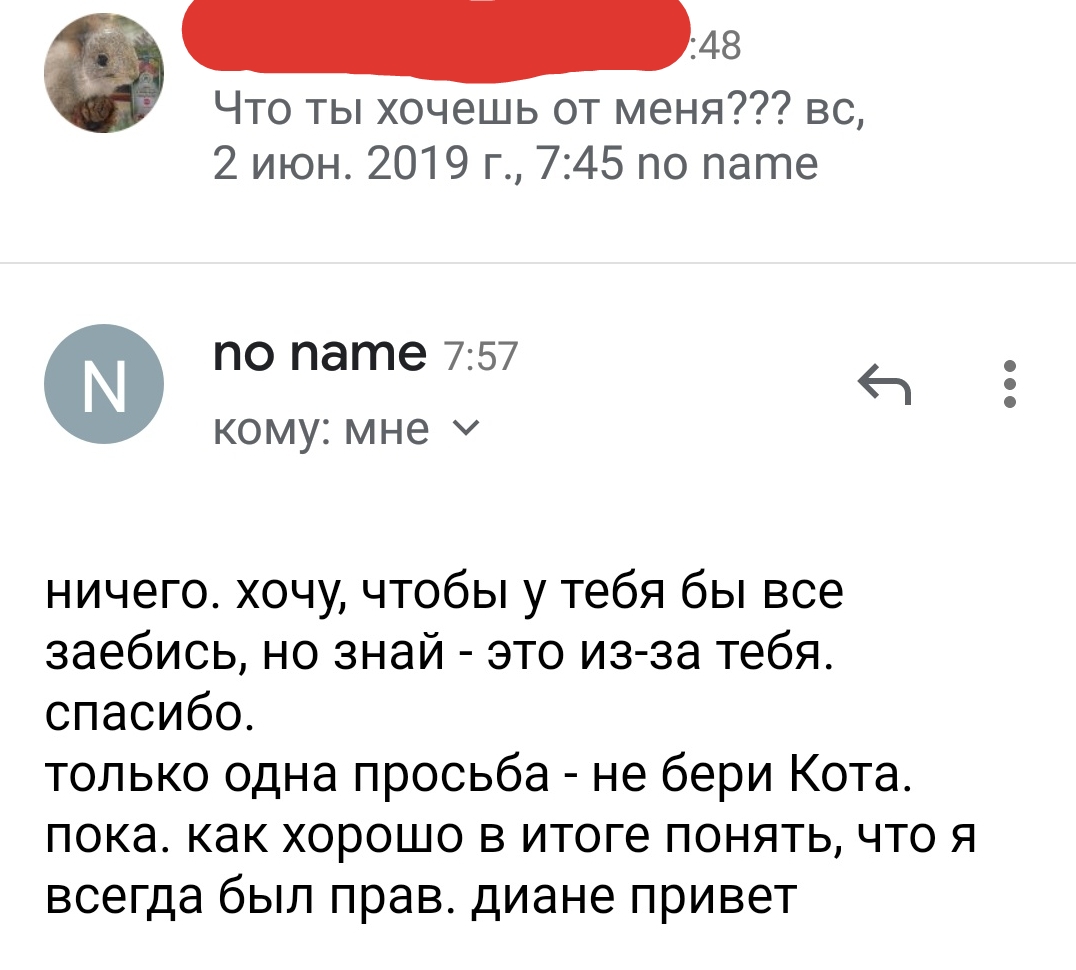
Task: Tap the red redacted sender name
Action: click(437, 40)
